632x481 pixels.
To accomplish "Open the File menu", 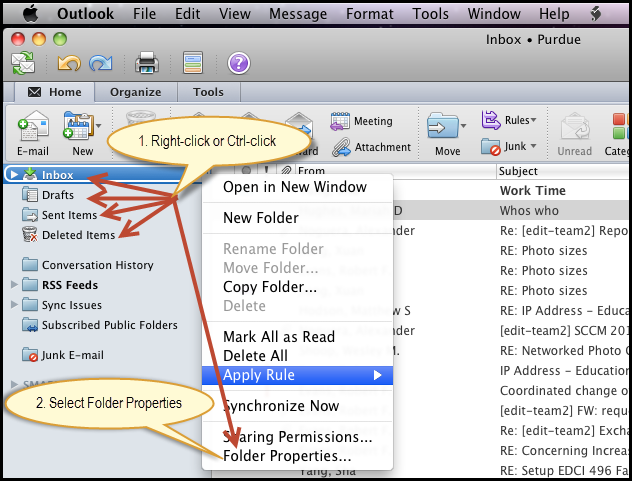I will point(144,14).
